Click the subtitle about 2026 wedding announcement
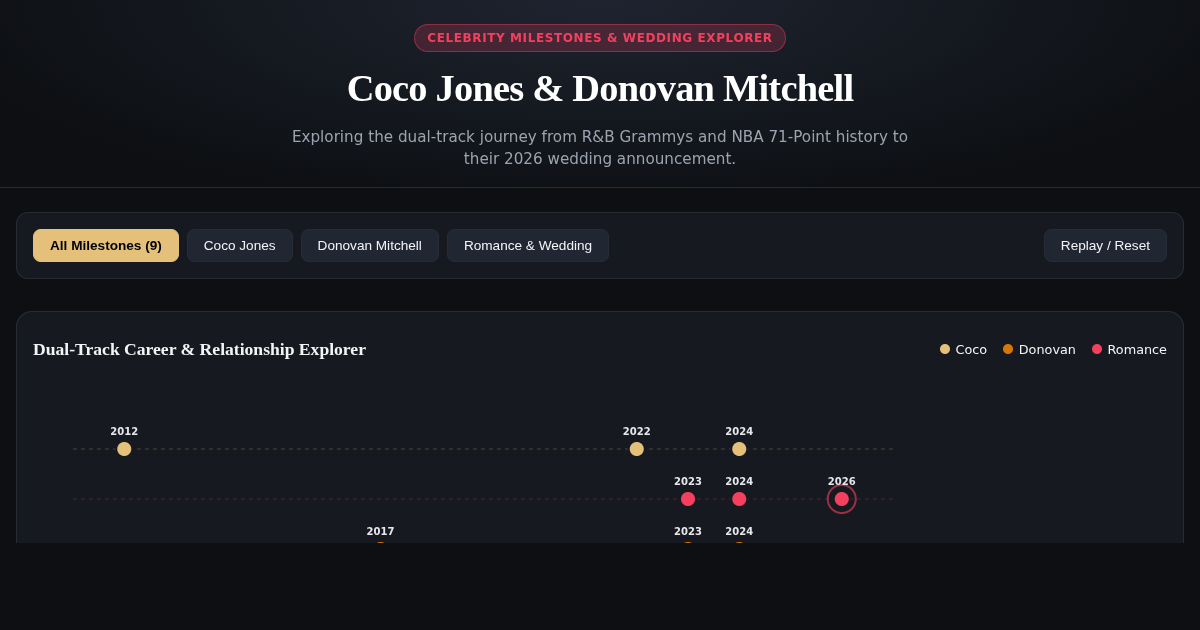1200x630 pixels. pyautogui.click(x=600, y=148)
